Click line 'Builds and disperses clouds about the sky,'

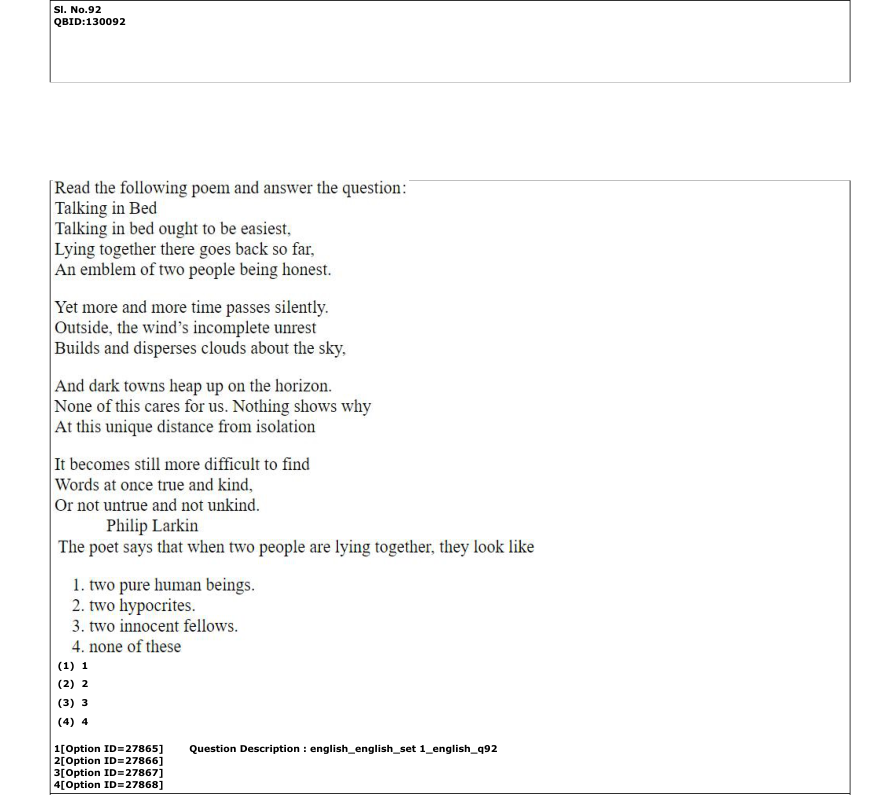[200, 349]
